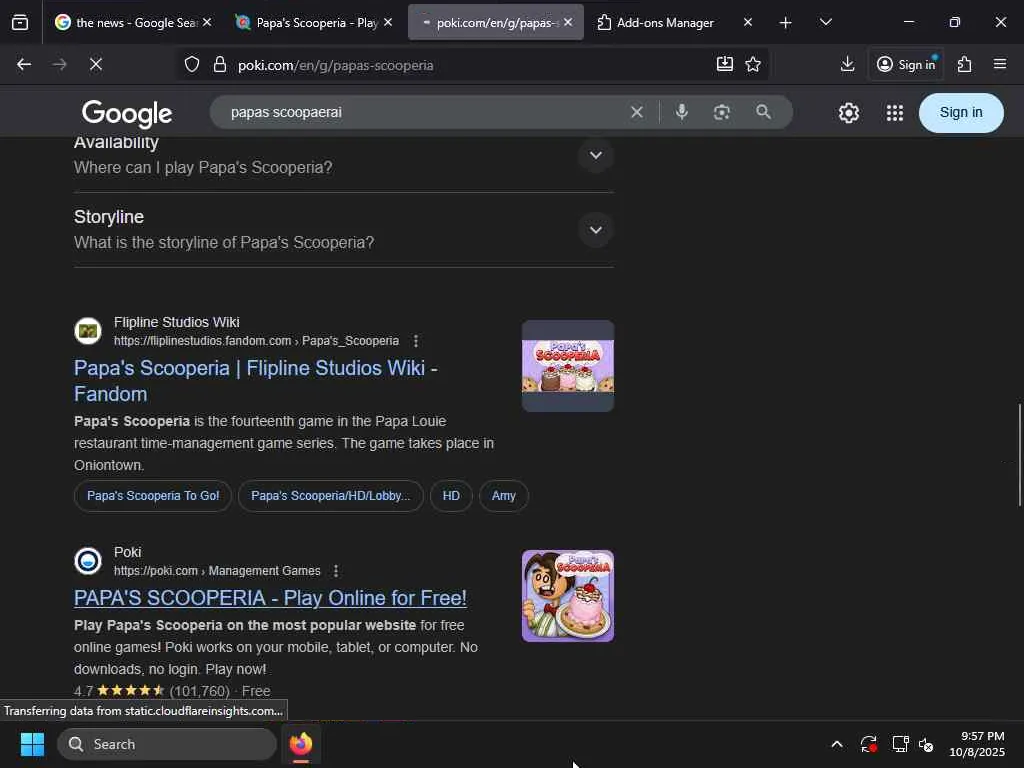The width and height of the screenshot is (1024, 768).
Task: Click Flipline Studios Wiki favicon
Action: point(88,331)
